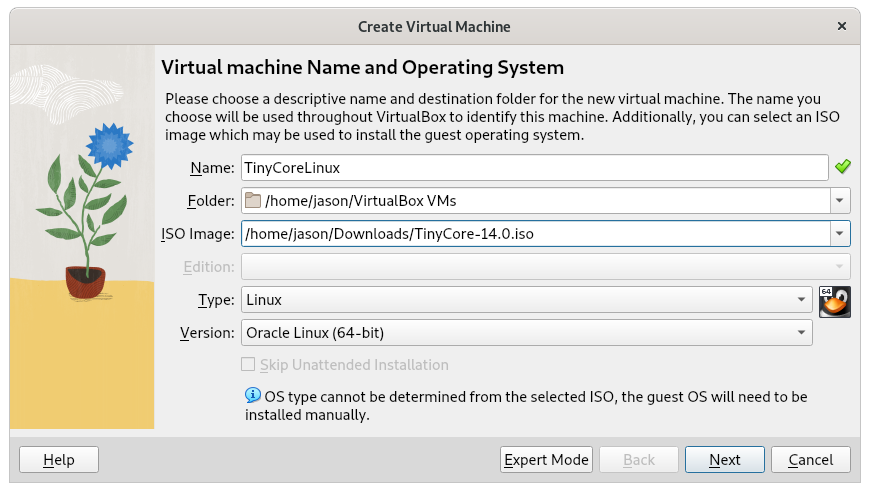Switch to Expert Mode
This screenshot has width=870, height=492.
click(x=546, y=460)
